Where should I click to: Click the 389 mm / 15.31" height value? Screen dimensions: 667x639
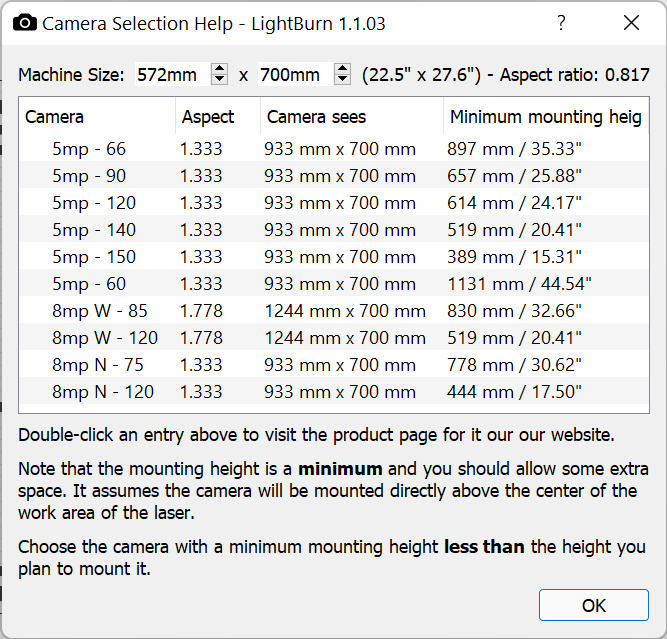[x=514, y=257]
